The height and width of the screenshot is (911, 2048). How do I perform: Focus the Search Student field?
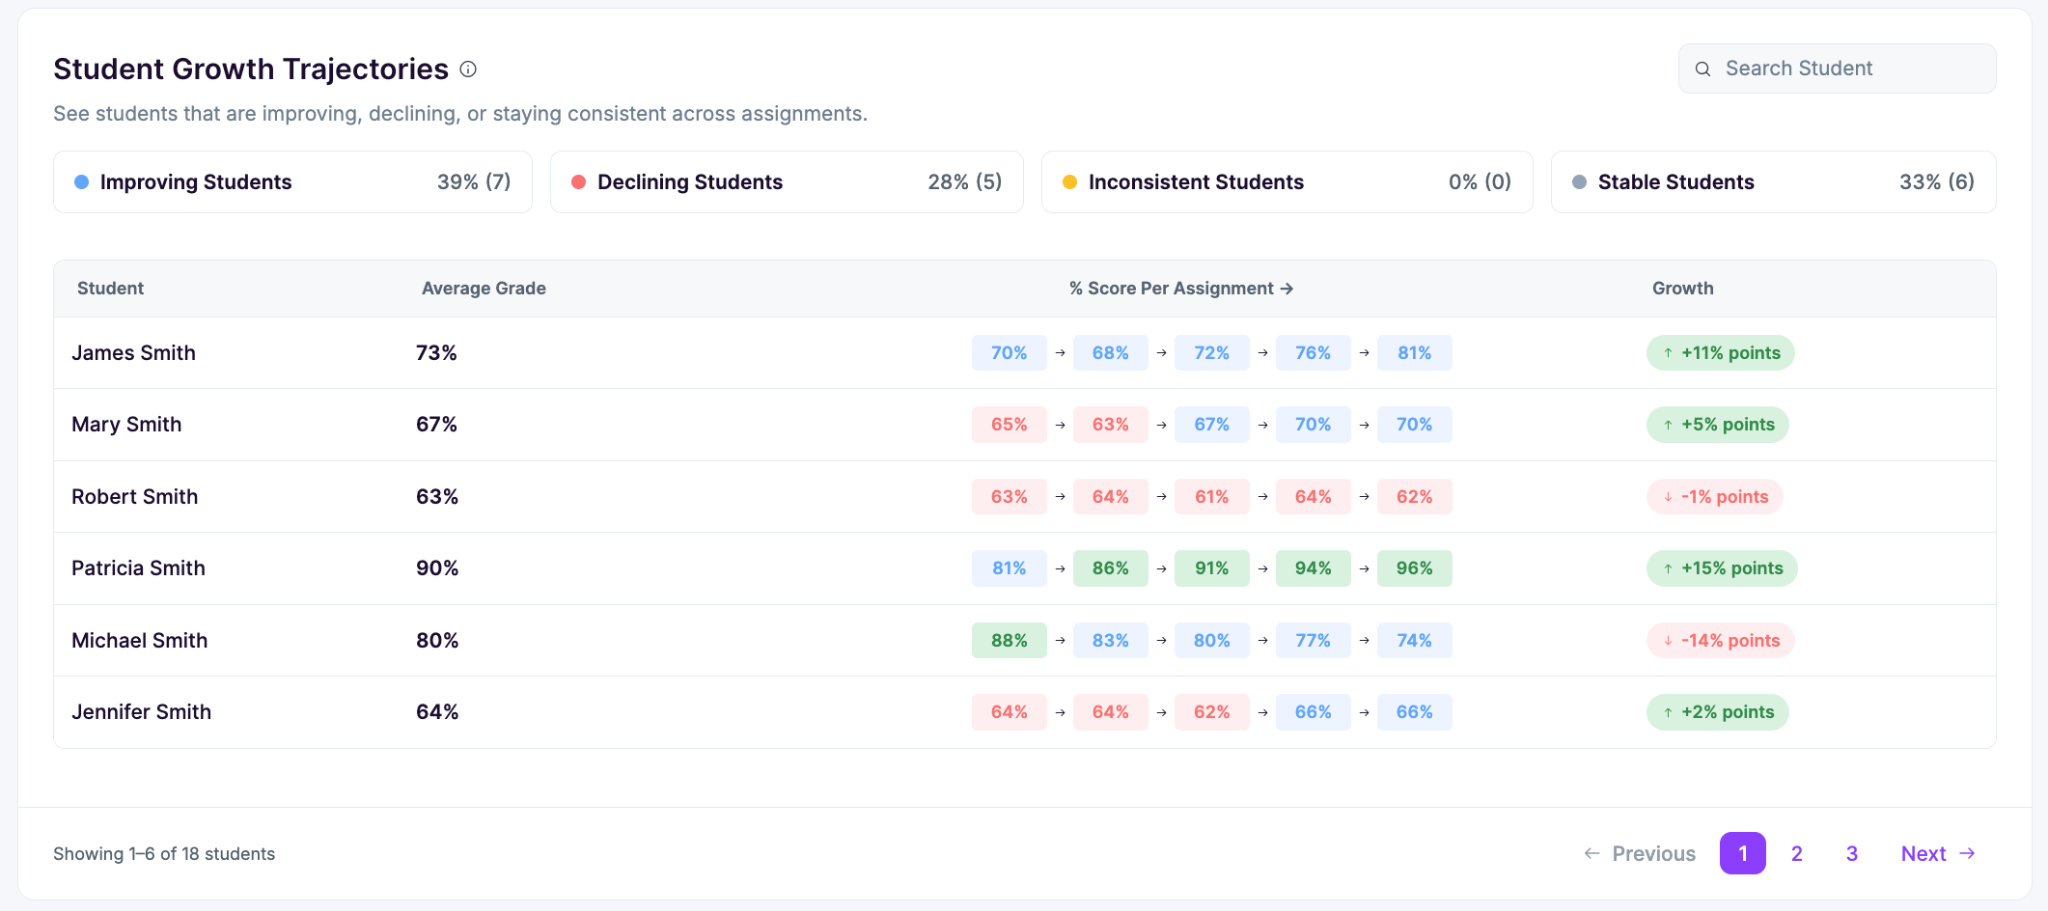pyautogui.click(x=1837, y=69)
